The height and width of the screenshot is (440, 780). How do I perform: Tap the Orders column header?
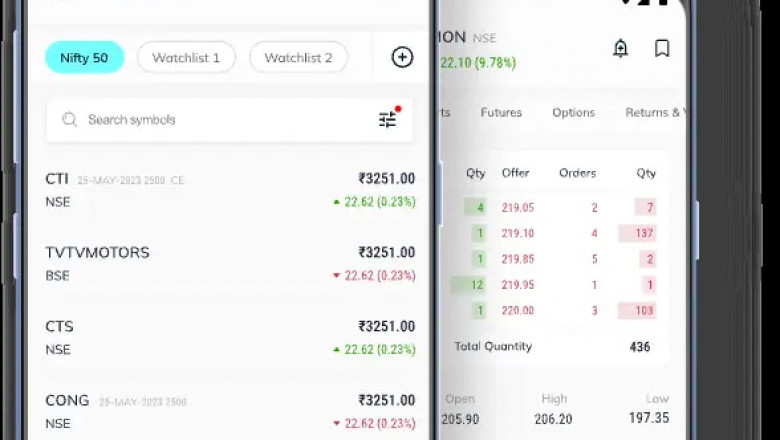pos(578,173)
